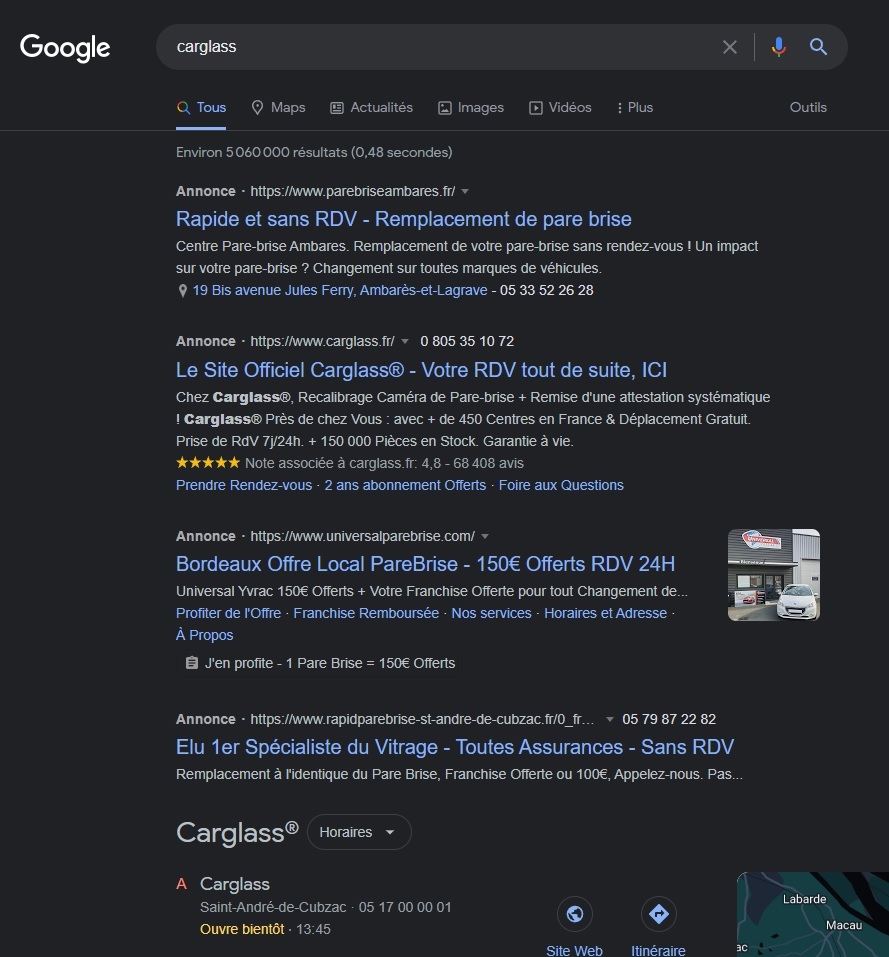Open 'Elu 1er Spécialiste du Vitrage' ad link
This screenshot has width=889, height=957.
pos(455,747)
